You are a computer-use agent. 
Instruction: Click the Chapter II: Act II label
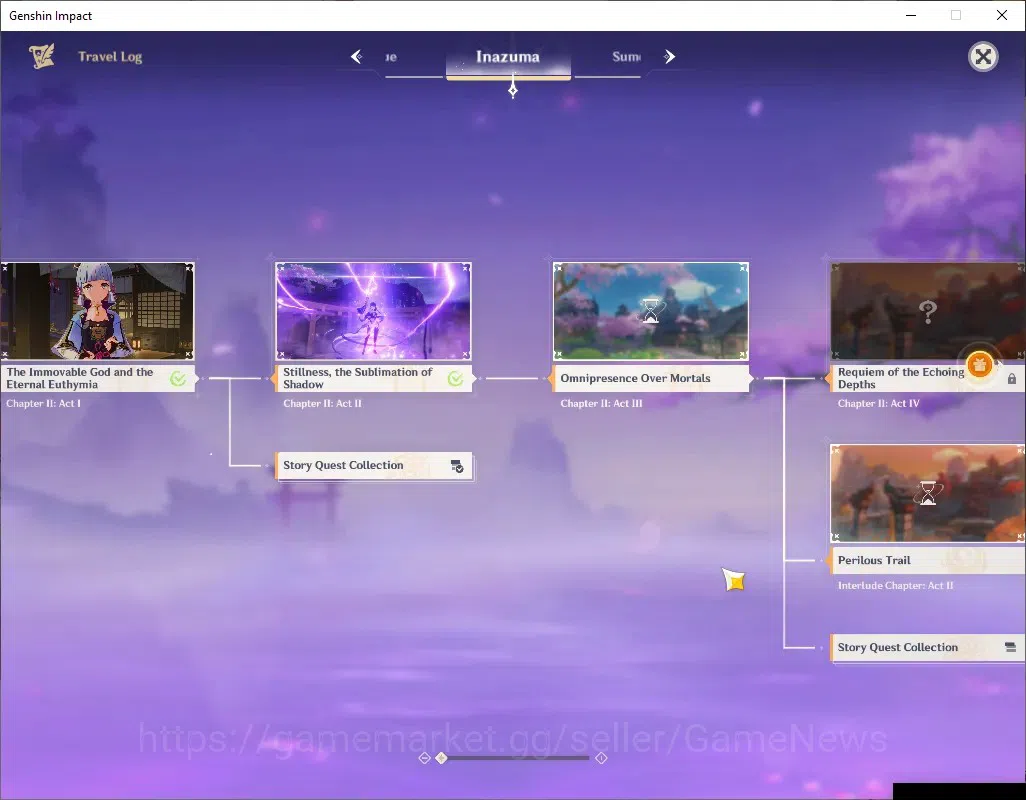pos(322,404)
